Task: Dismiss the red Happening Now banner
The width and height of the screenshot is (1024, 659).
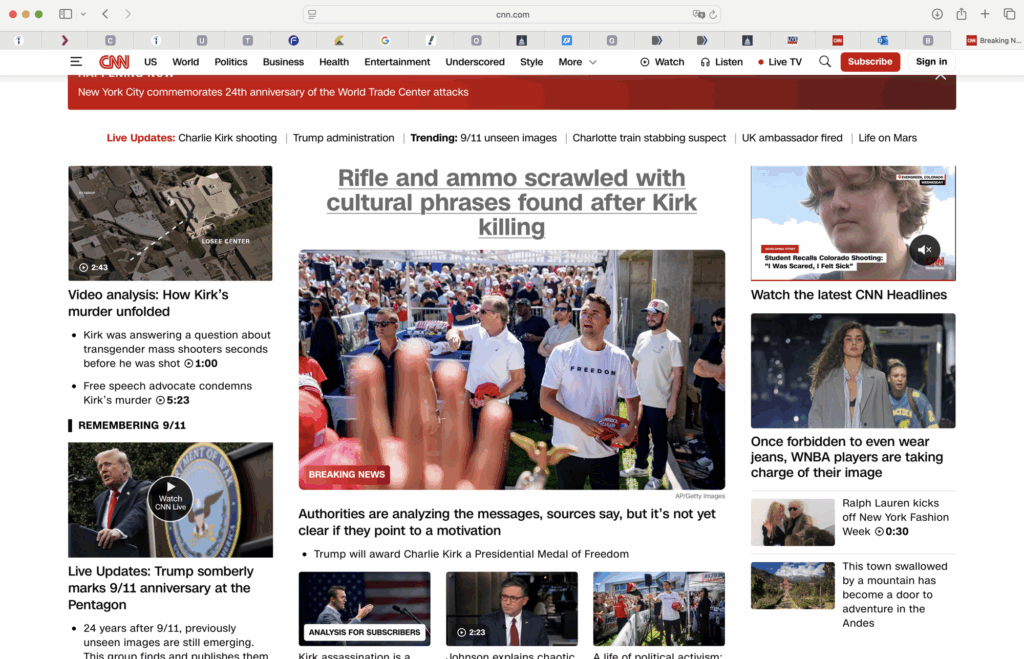Action: (x=940, y=76)
